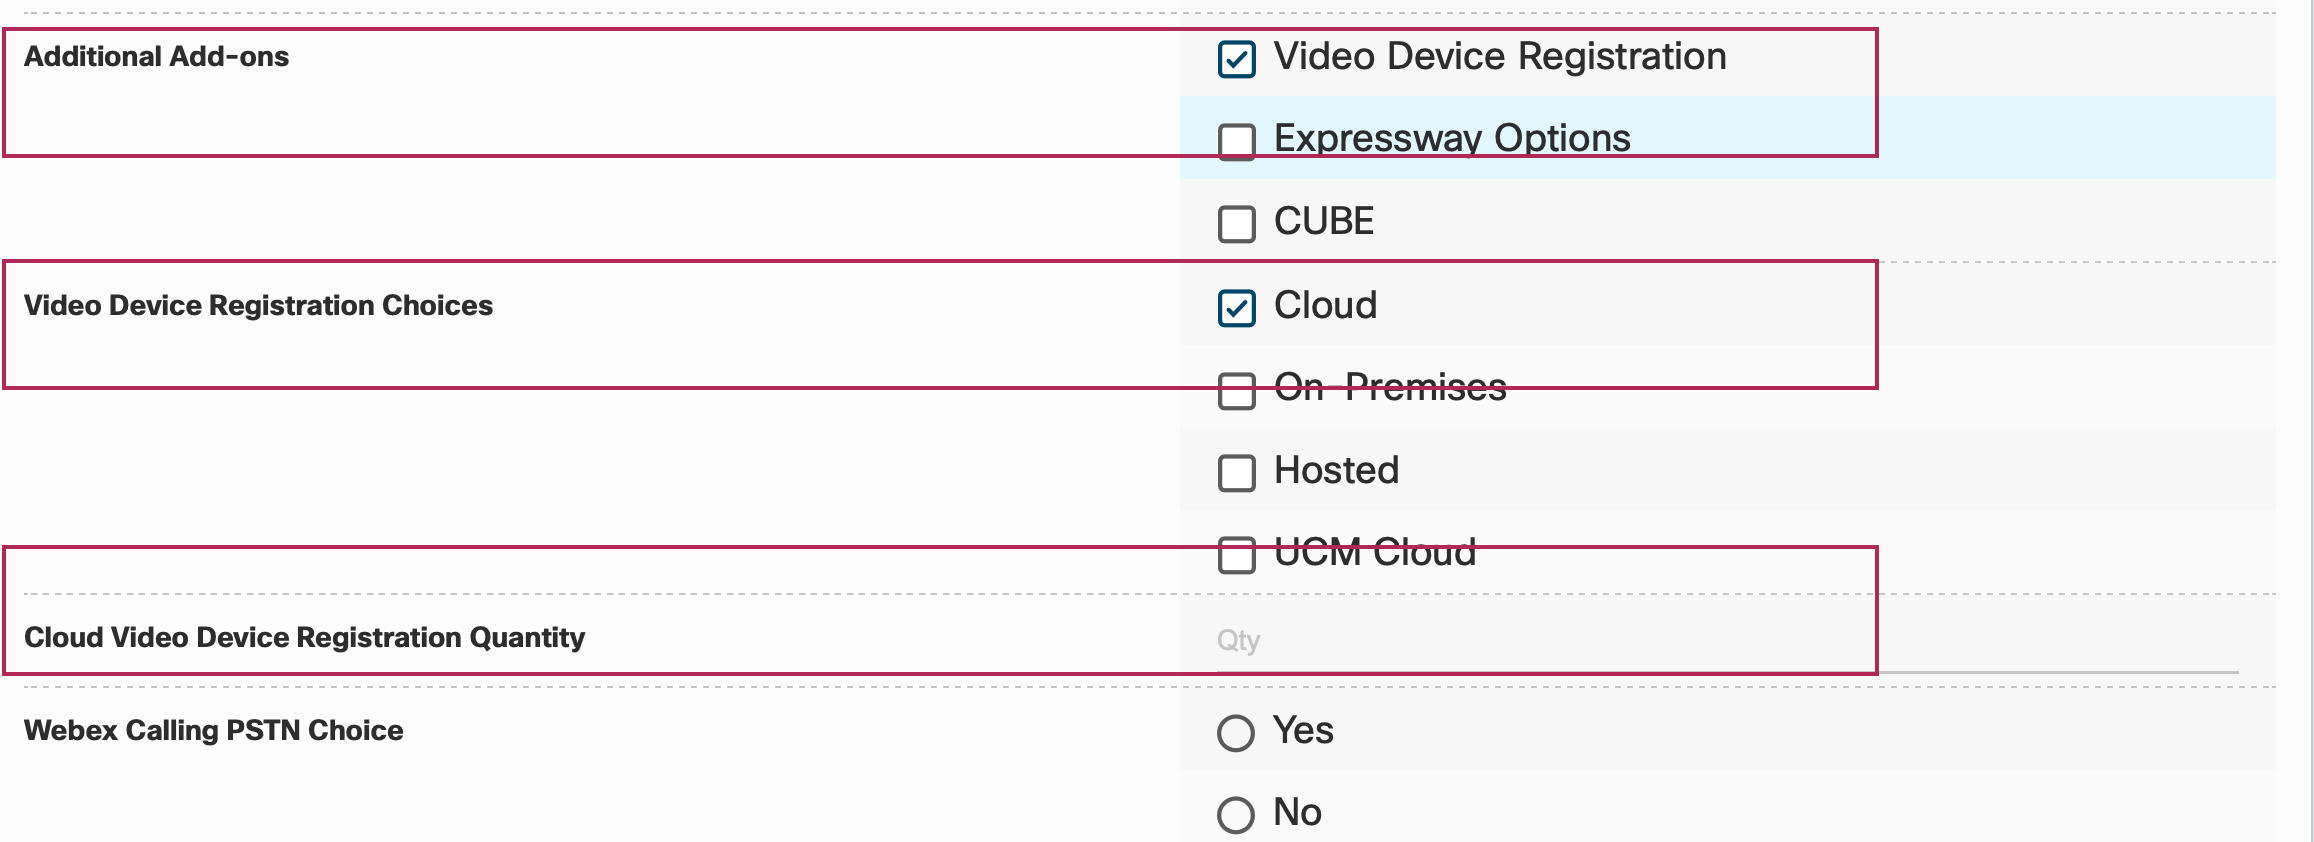The width and height of the screenshot is (2314, 842).
Task: Check the CUBE add-on checkbox
Action: point(1237,226)
